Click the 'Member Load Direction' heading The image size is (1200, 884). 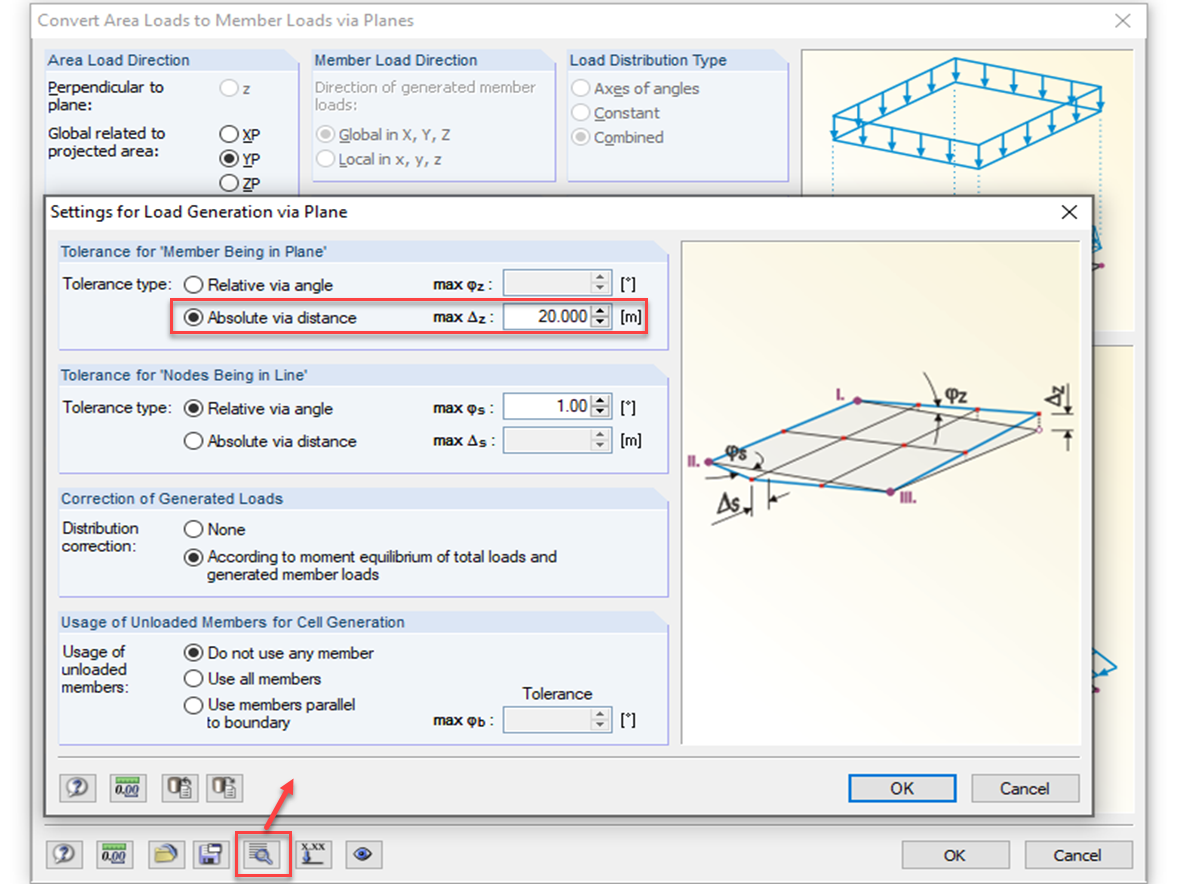(396, 60)
